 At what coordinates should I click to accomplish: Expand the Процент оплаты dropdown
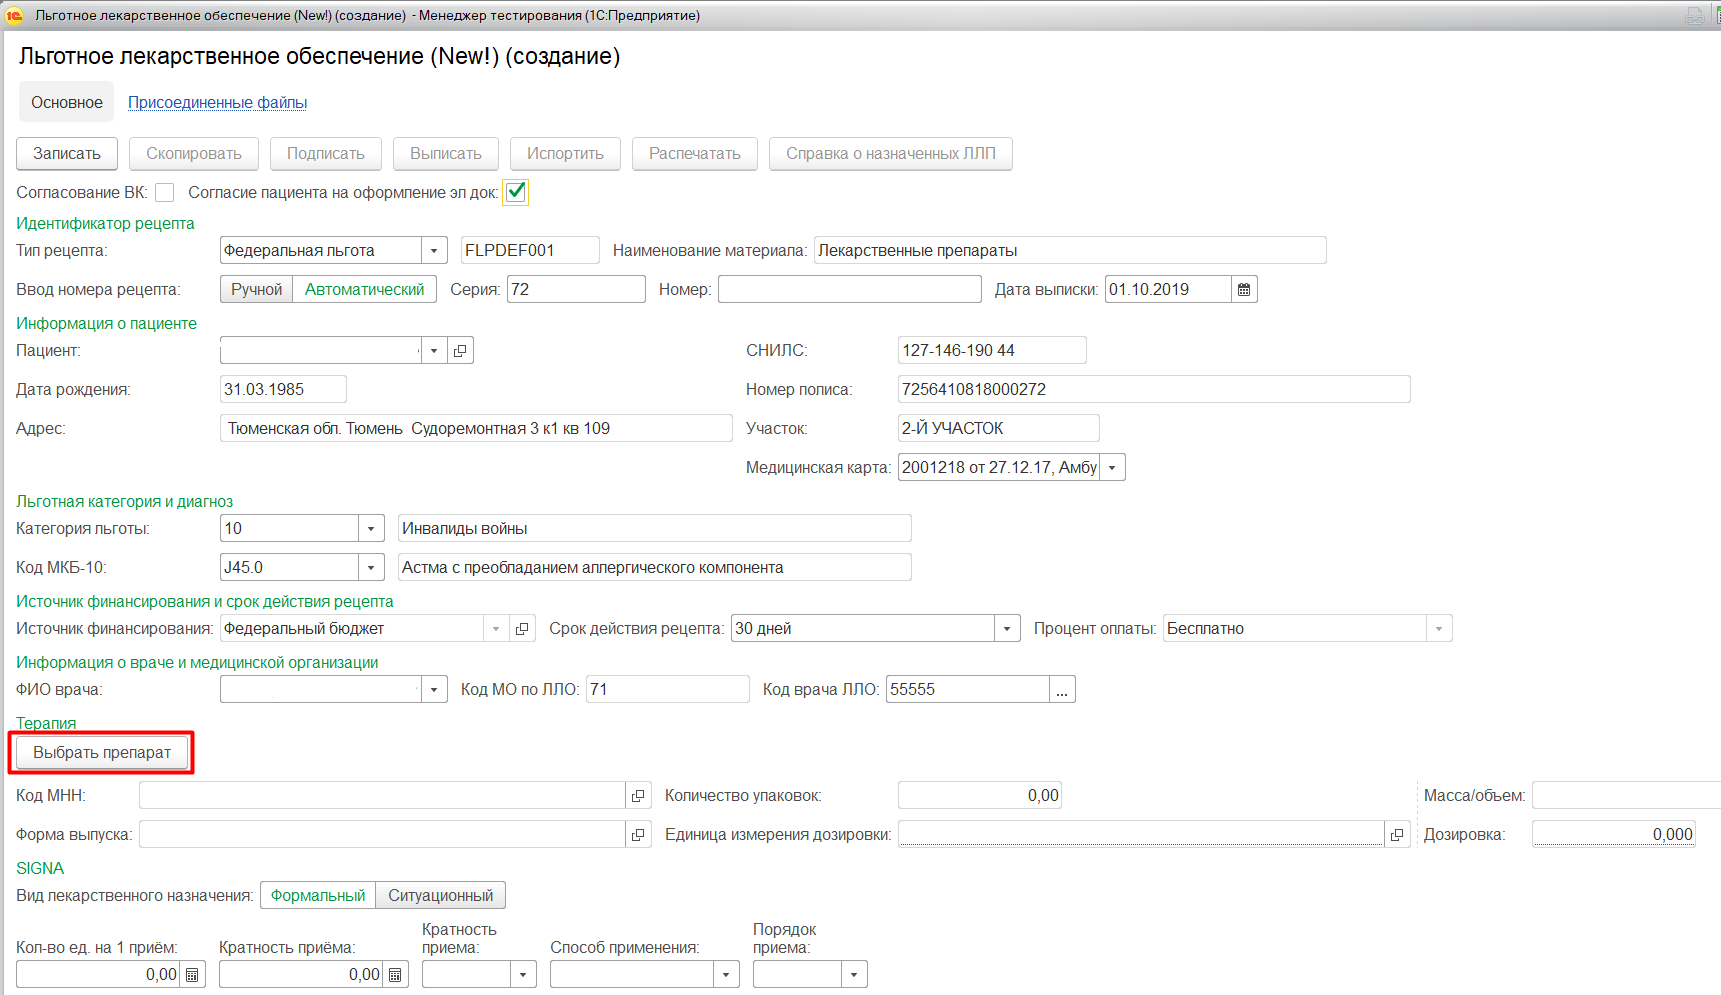coord(1439,628)
